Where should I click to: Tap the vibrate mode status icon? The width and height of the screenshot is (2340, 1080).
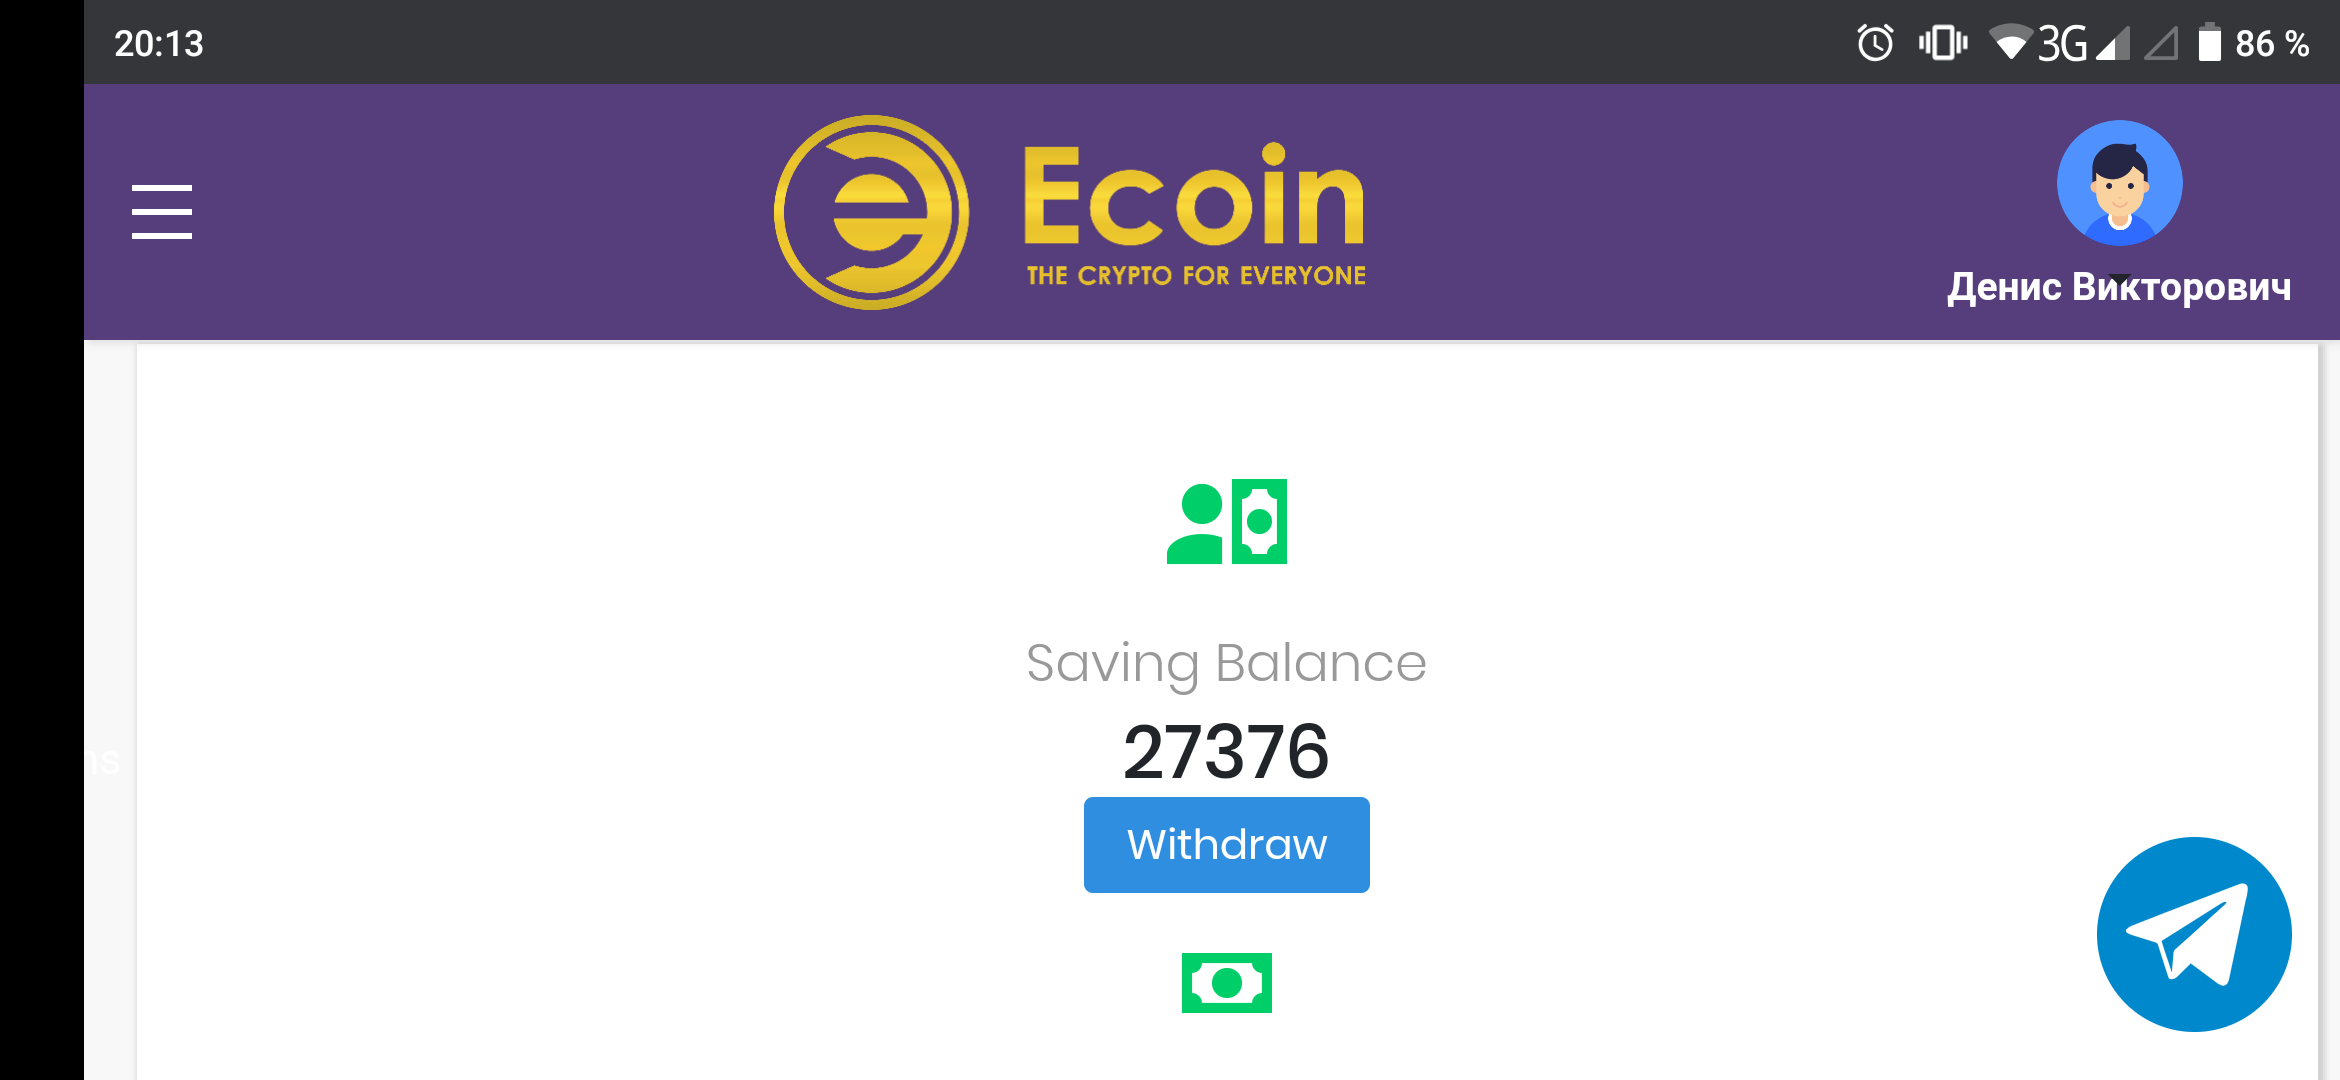coord(1943,43)
